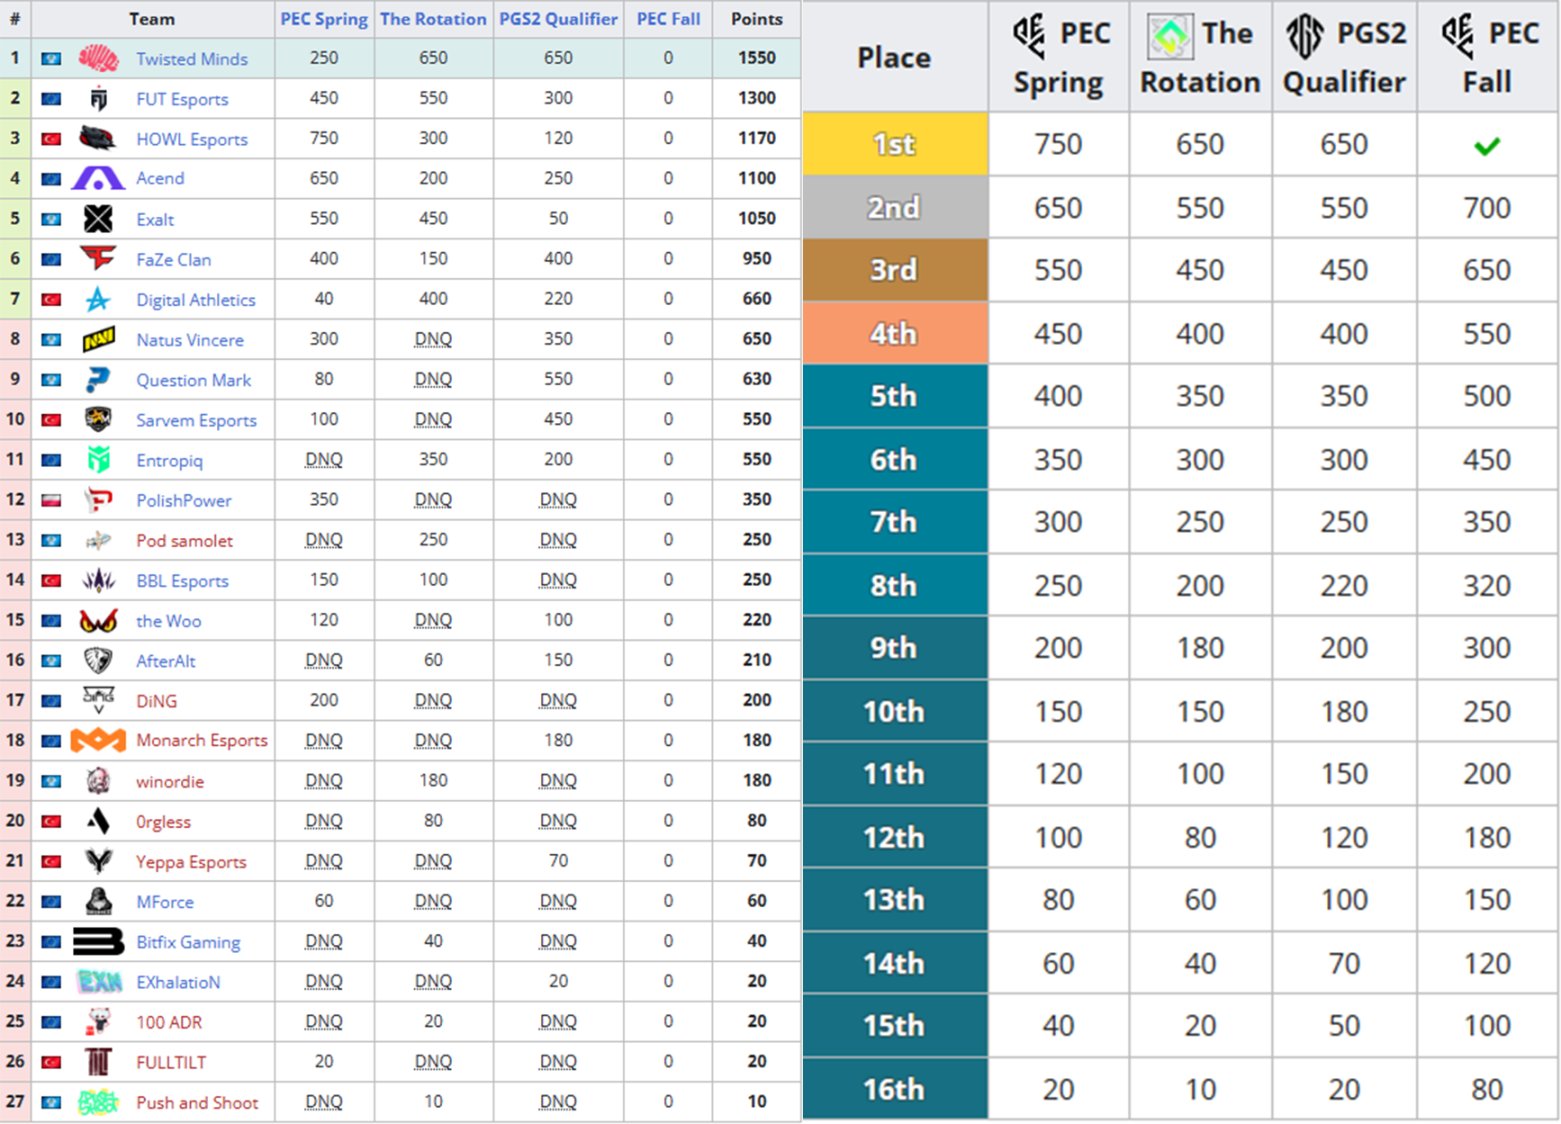The height and width of the screenshot is (1124, 1561).
Task: Open the Exalt team link
Action: tap(155, 219)
